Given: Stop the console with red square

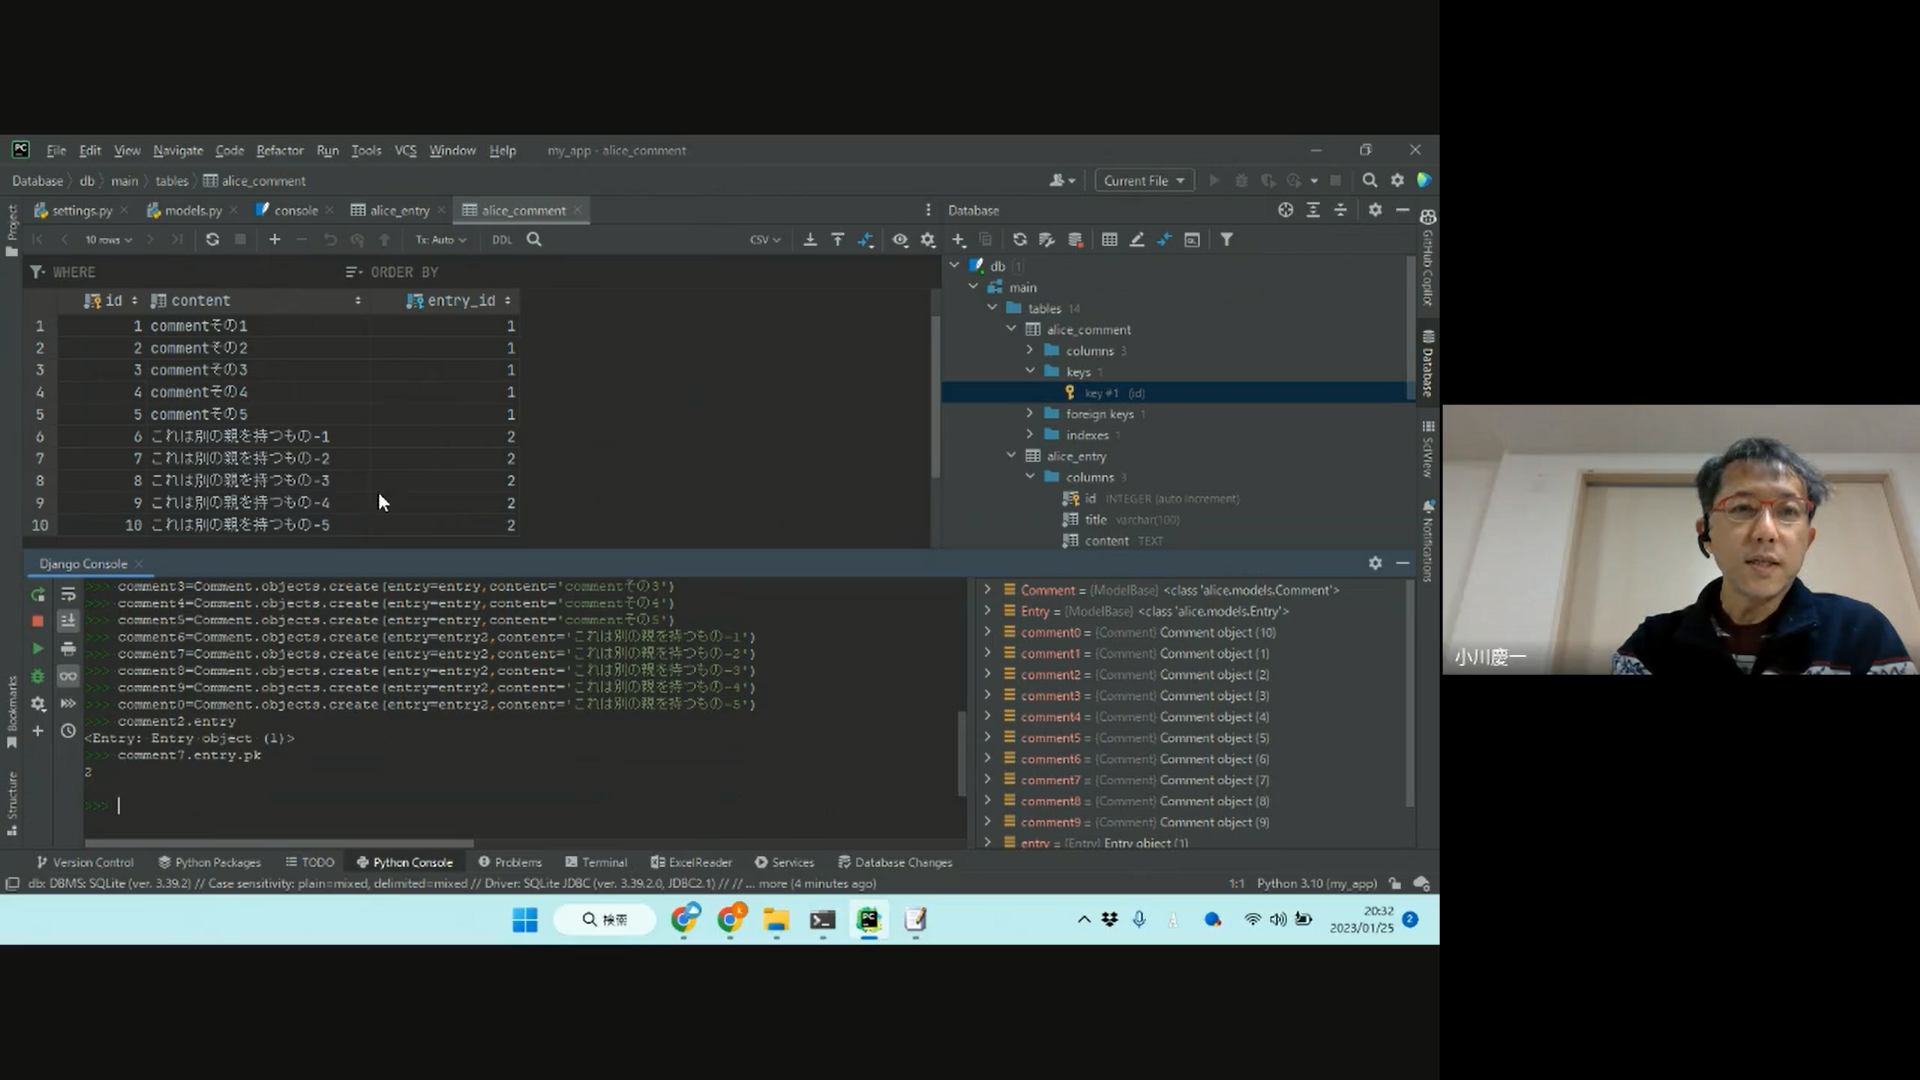Looking at the screenshot, I should pyautogui.click(x=38, y=621).
